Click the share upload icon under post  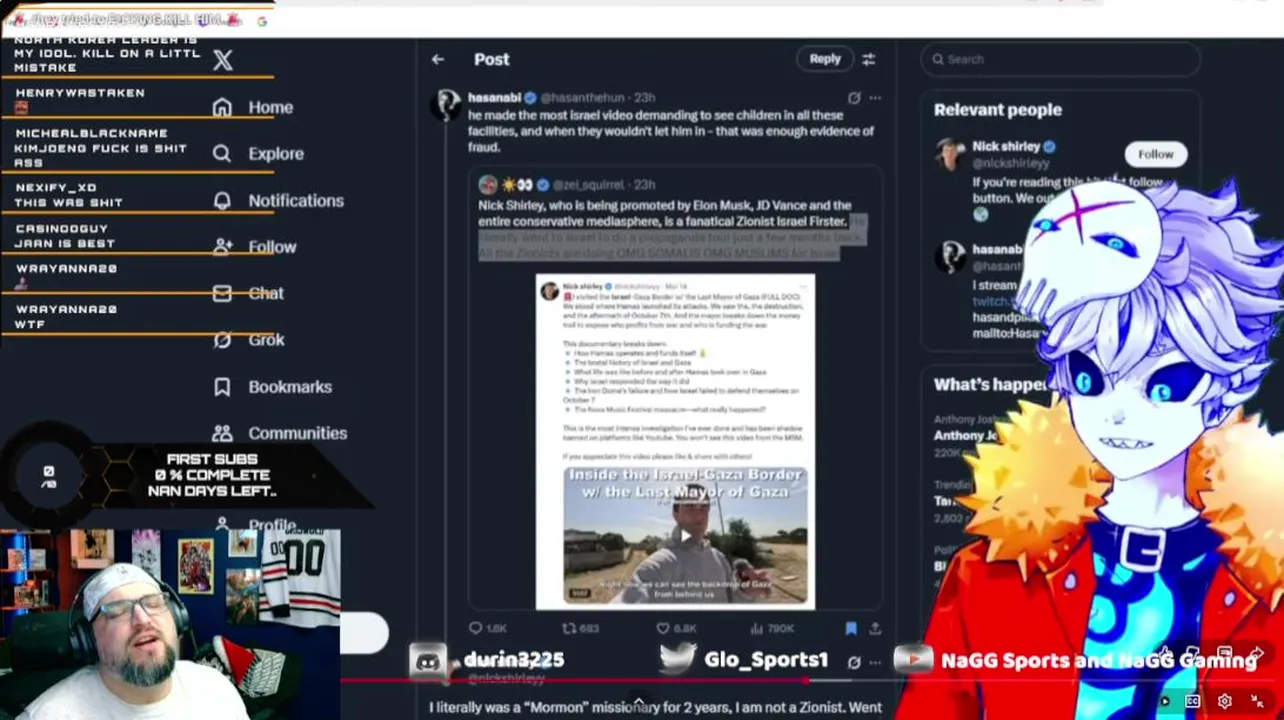coord(875,628)
